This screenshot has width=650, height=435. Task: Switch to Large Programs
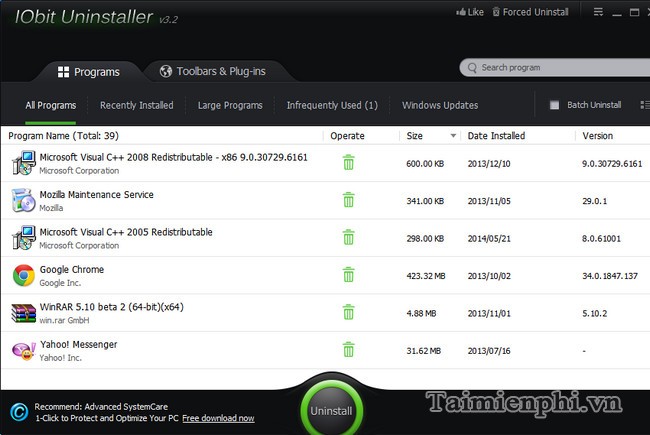point(230,105)
